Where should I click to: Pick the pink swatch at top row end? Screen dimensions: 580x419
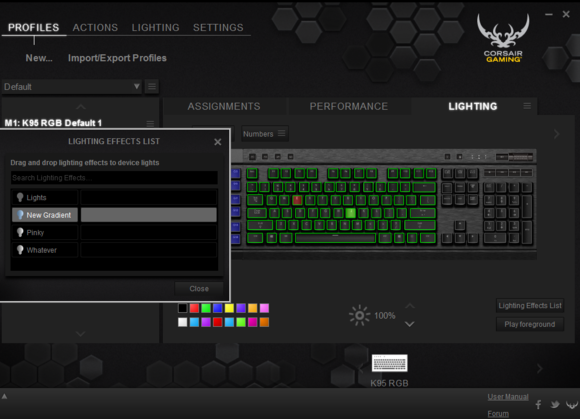pos(264,308)
